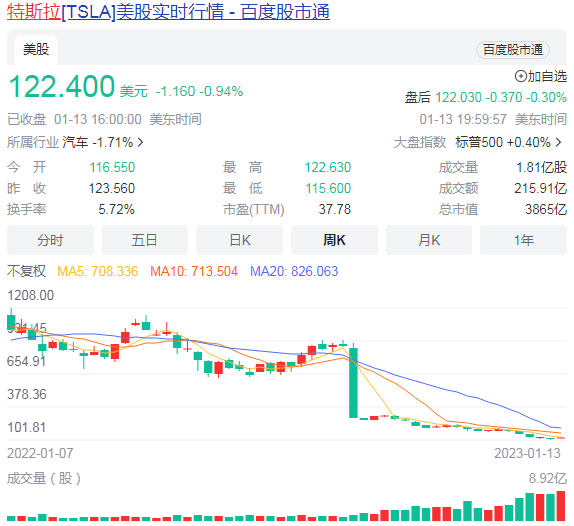This screenshot has height=526, width=574.
Task: Click the MA20: 826.063 indicator label
Action: click(x=294, y=271)
